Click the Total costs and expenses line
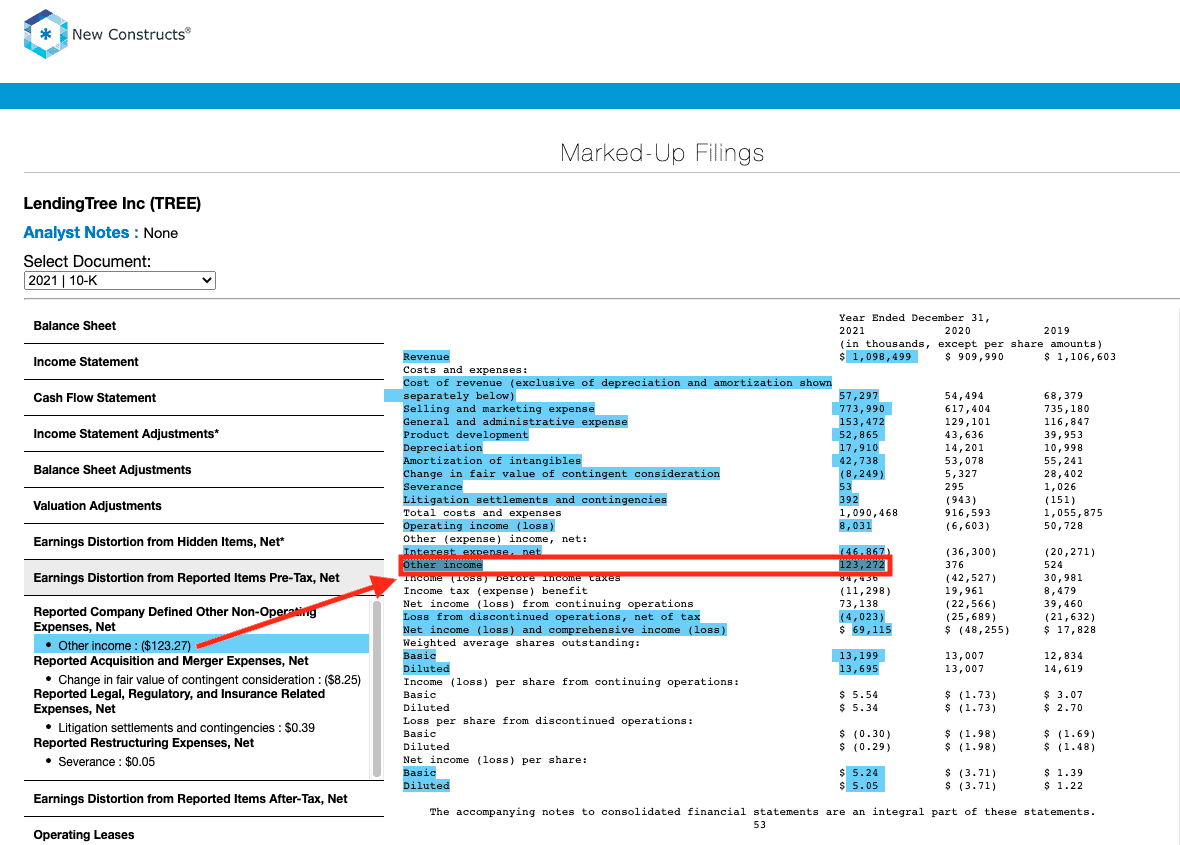The width and height of the screenshot is (1180, 845). point(482,513)
